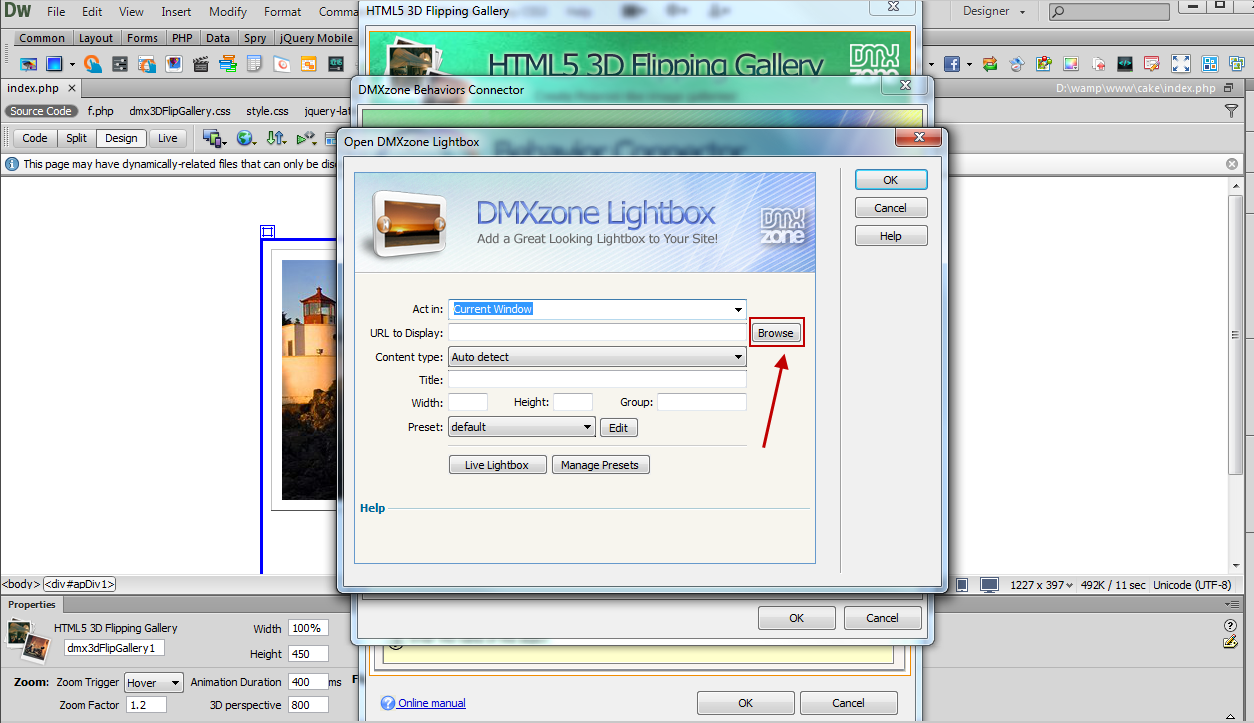1254x723 pixels.
Task: Click the Group input field
Action: 702,402
